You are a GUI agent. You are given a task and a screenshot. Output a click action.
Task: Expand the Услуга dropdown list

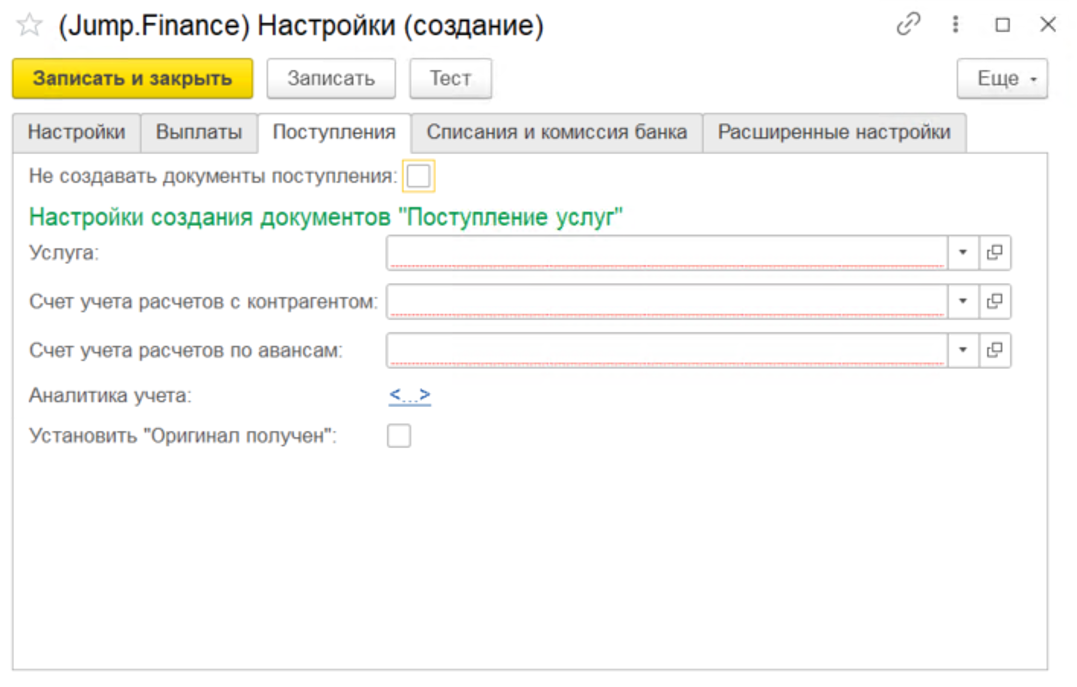click(962, 253)
